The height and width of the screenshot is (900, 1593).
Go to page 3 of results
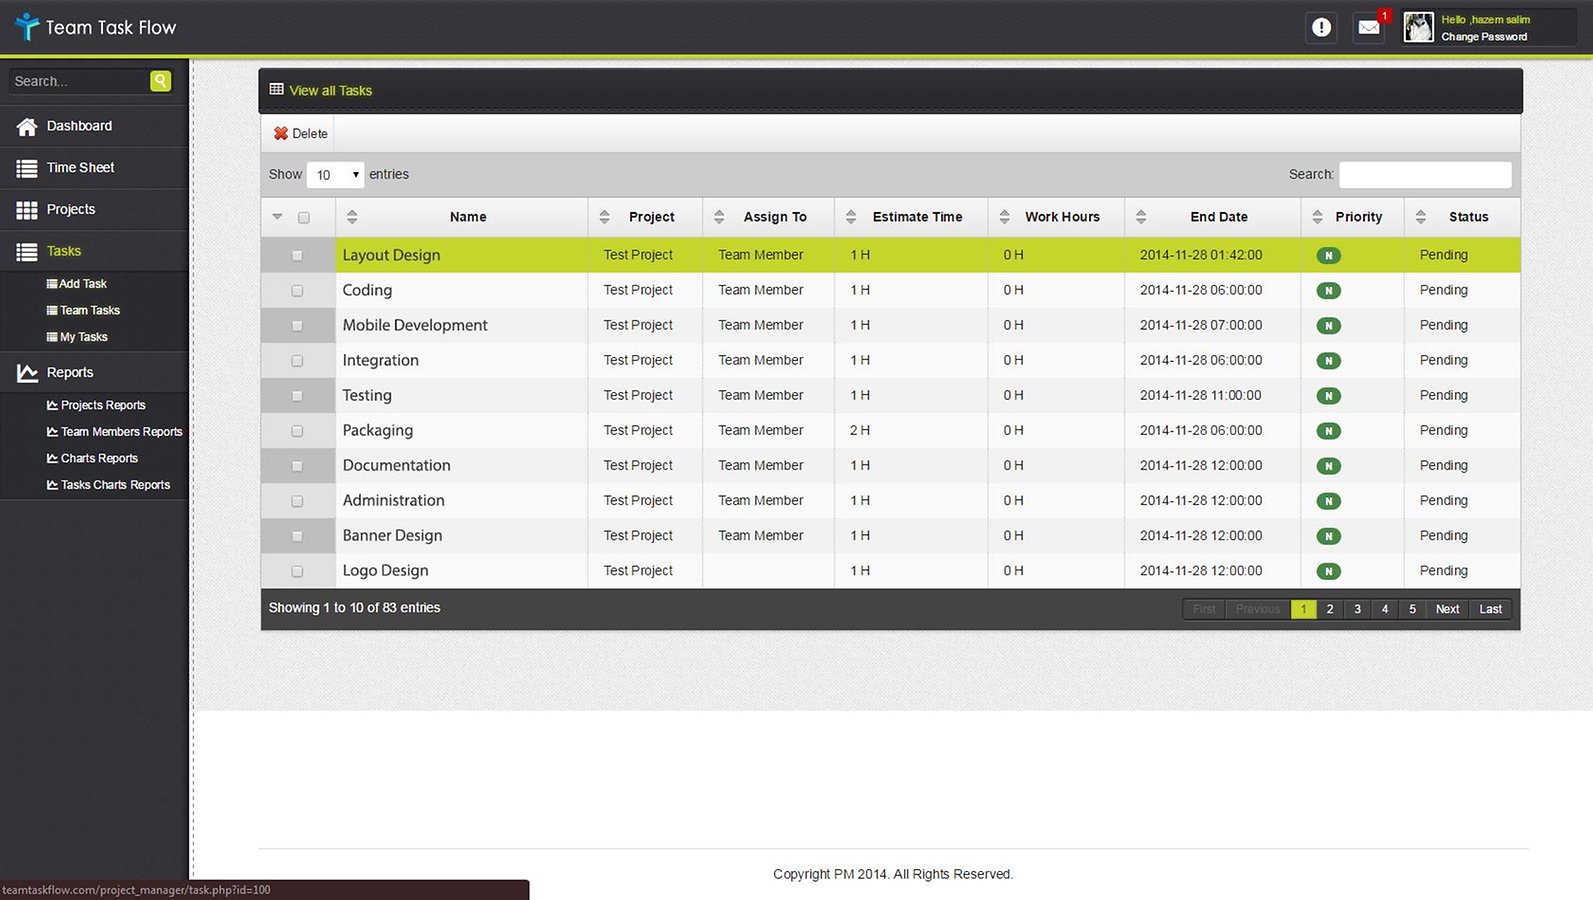pos(1357,609)
